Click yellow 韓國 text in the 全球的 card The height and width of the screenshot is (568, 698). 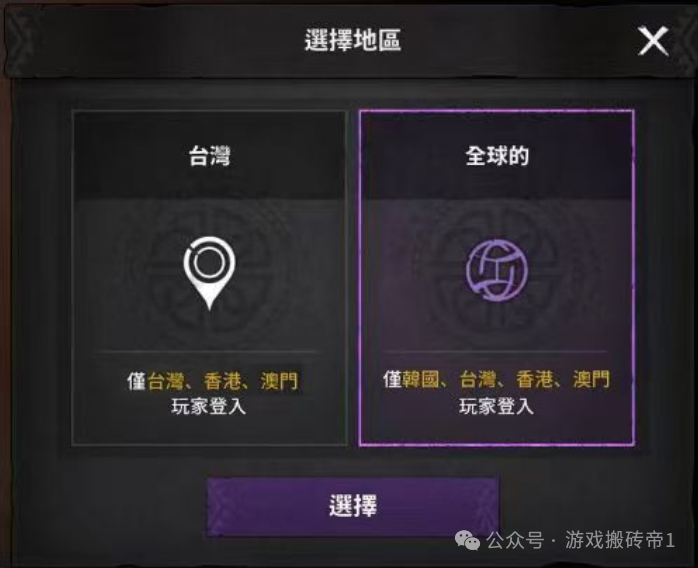420,380
